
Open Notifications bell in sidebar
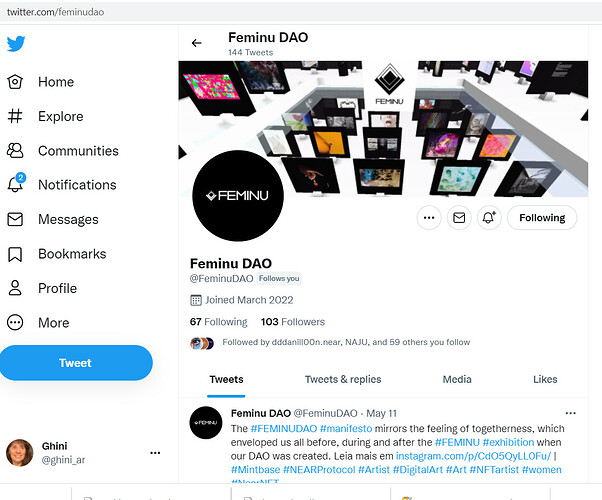(x=15, y=185)
